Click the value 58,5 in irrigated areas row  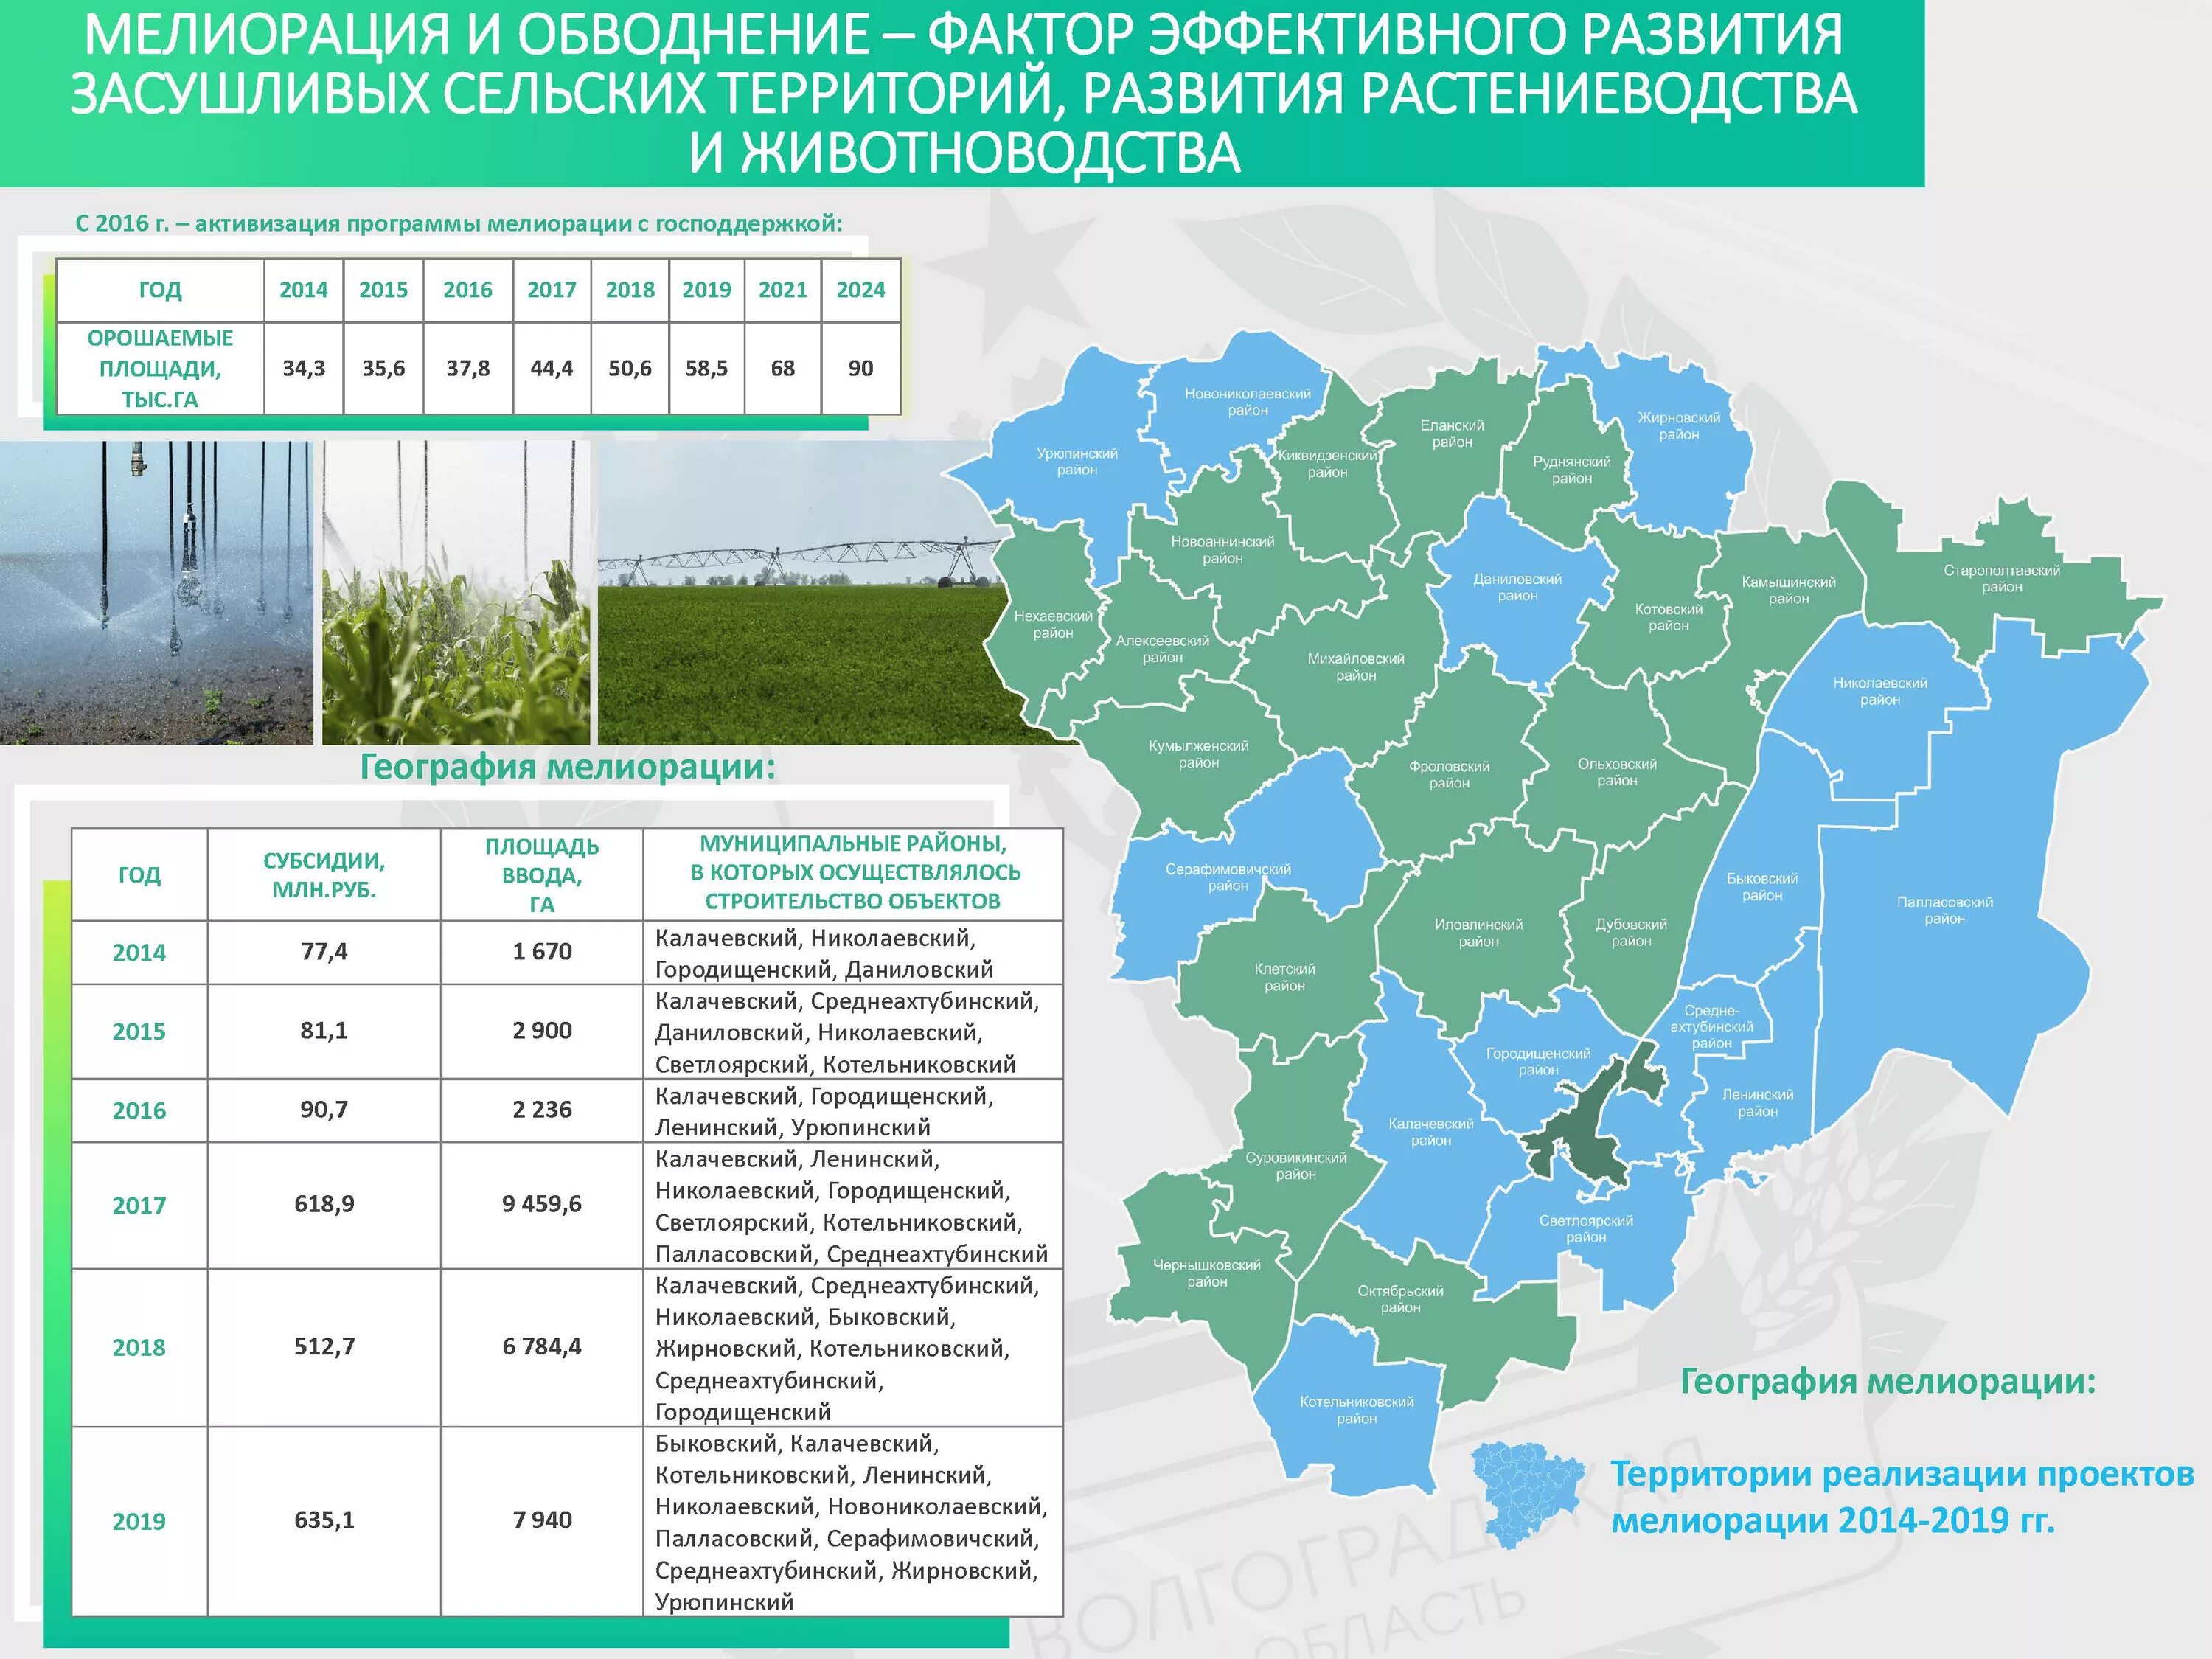click(707, 368)
